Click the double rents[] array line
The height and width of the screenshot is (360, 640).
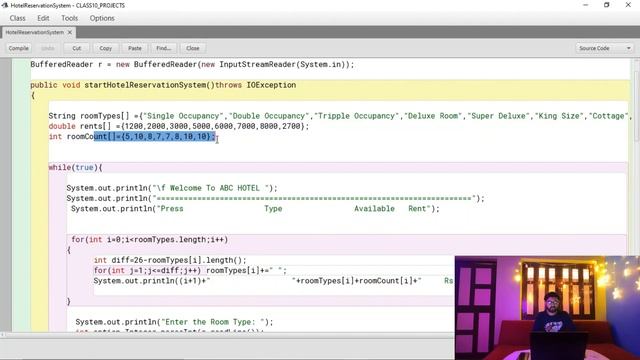pos(179,126)
